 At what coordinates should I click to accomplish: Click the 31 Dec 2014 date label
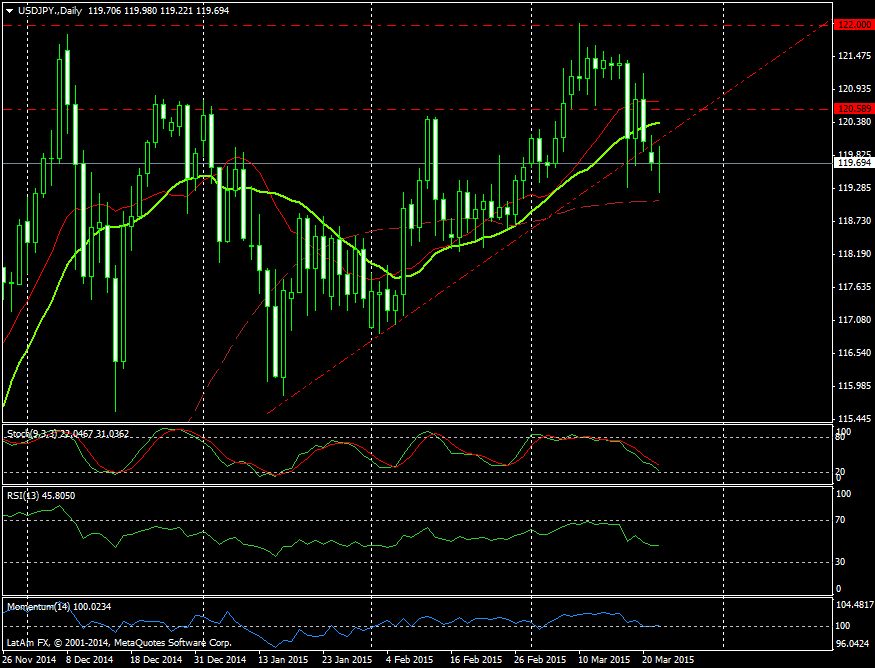pyautogui.click(x=218, y=660)
